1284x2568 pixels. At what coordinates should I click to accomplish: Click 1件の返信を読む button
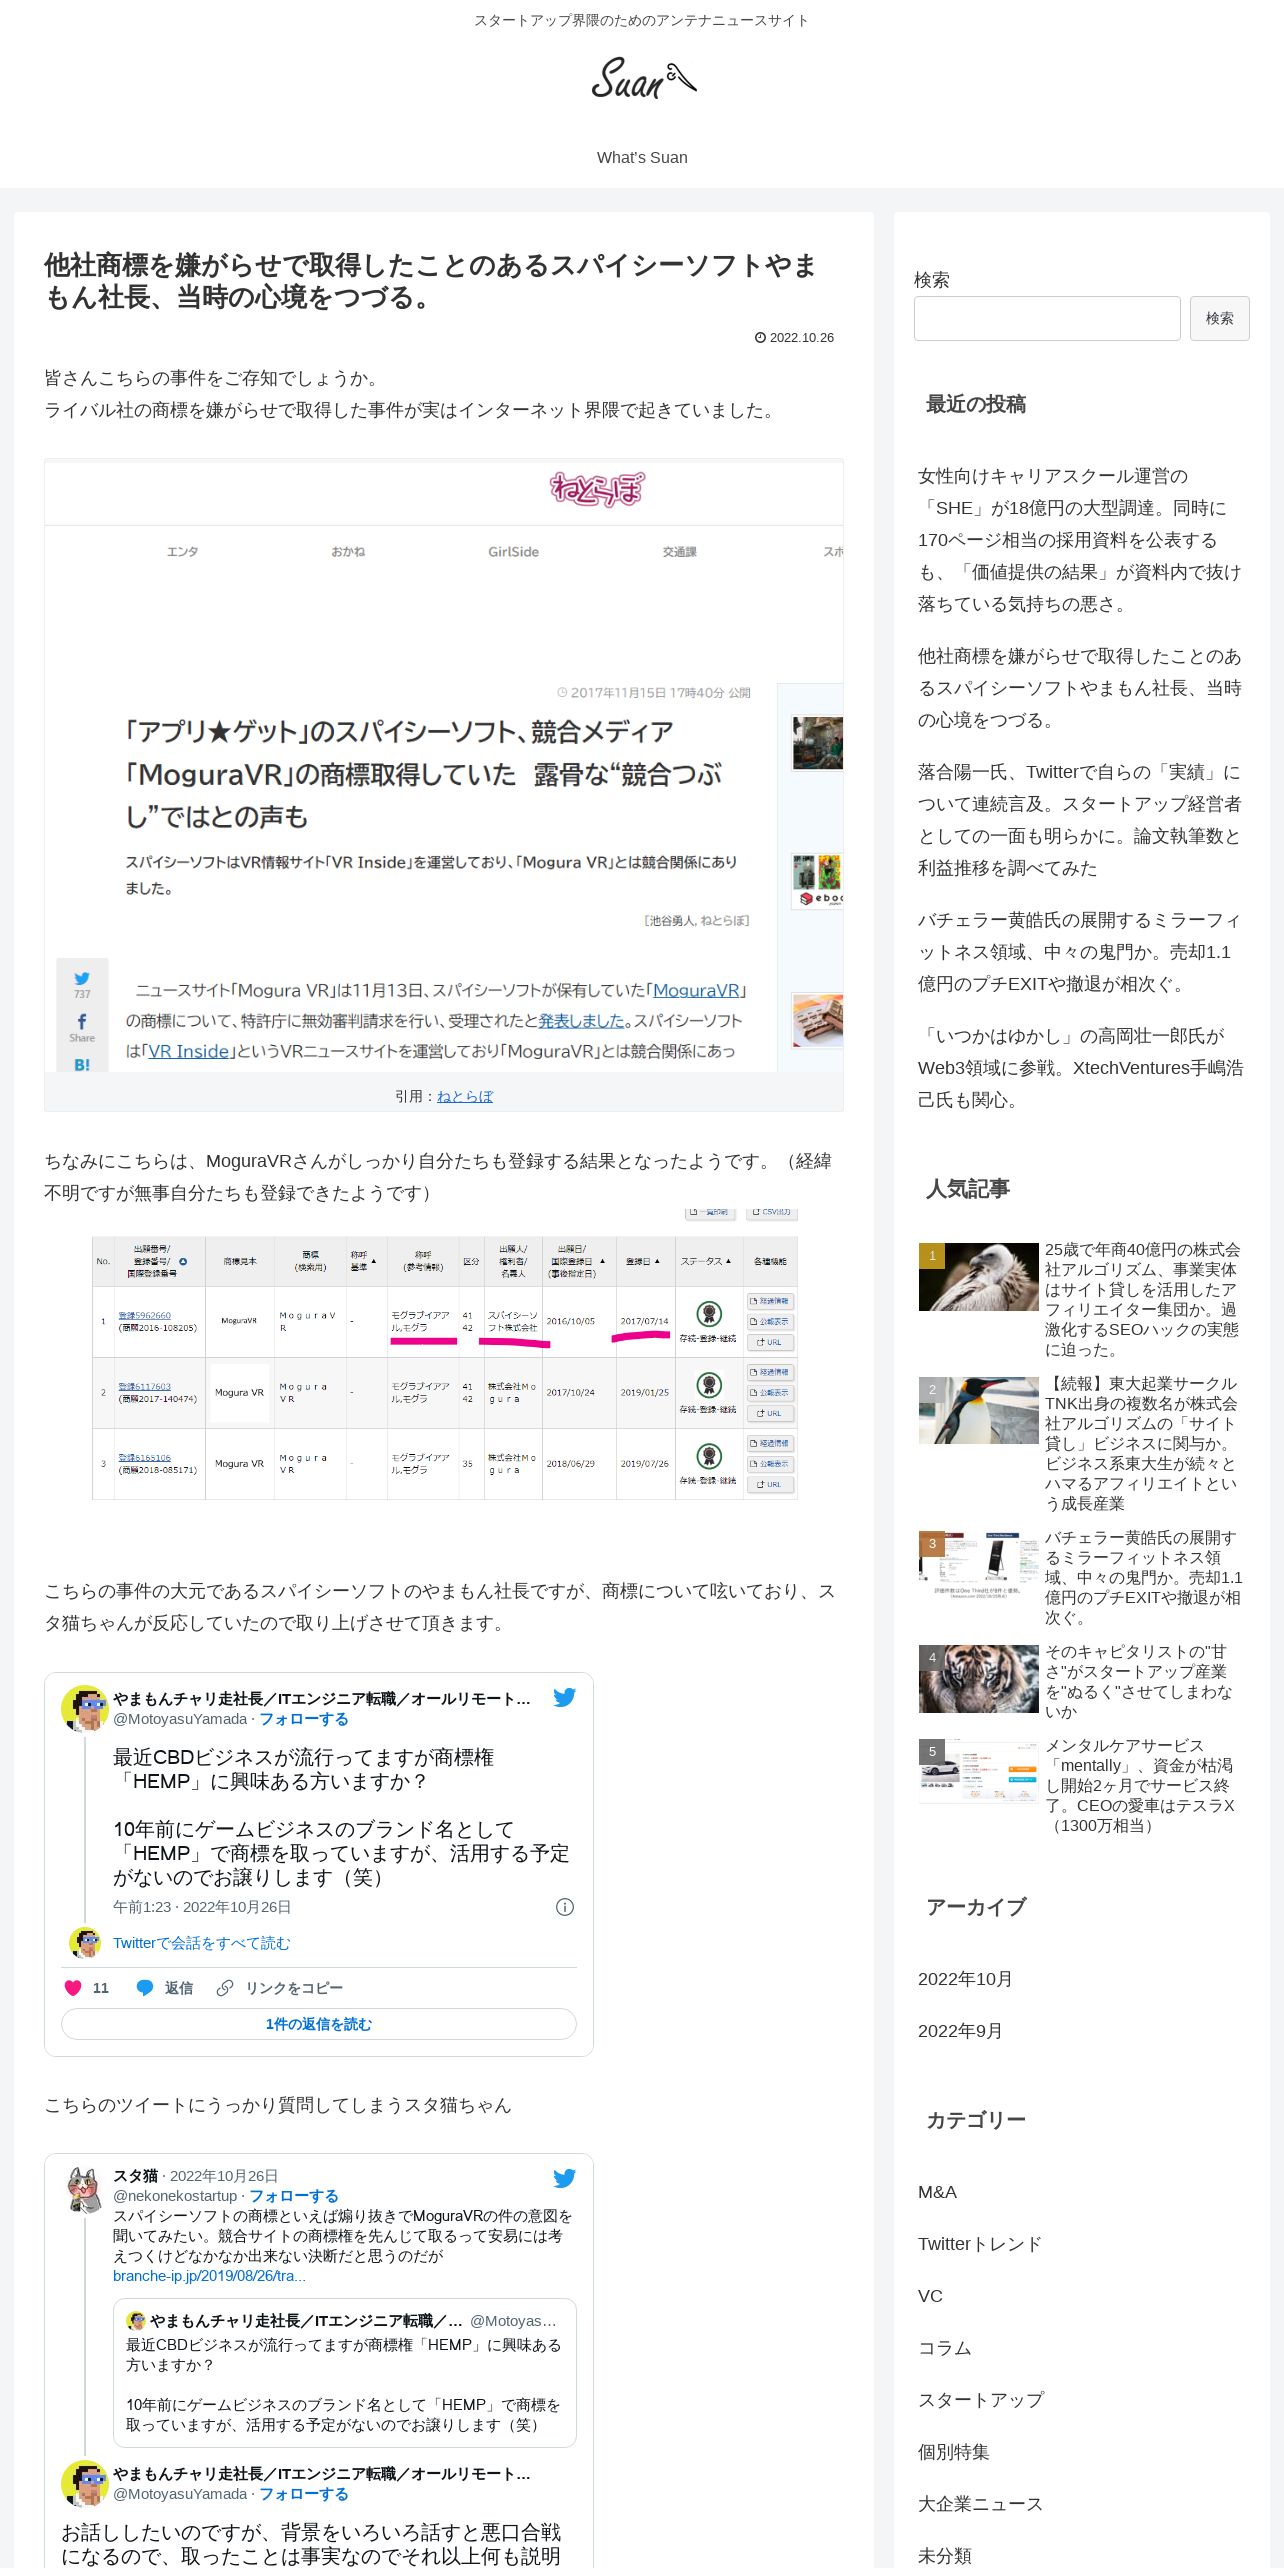319,2024
